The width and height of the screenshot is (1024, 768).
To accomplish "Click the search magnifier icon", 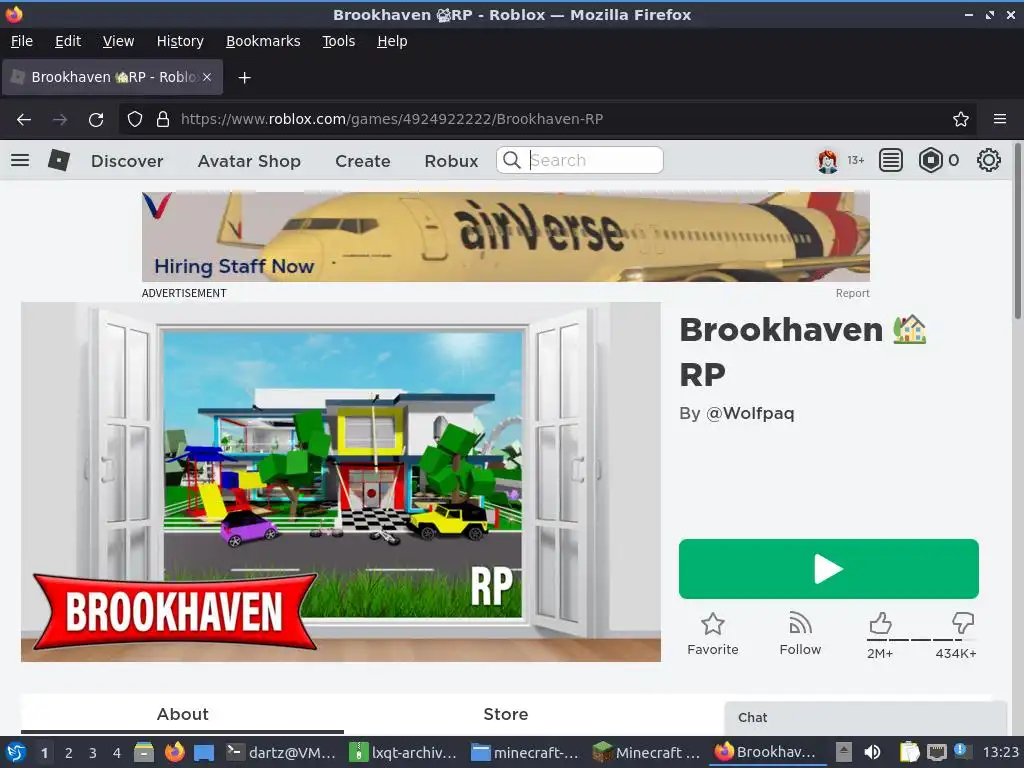I will coord(512,160).
